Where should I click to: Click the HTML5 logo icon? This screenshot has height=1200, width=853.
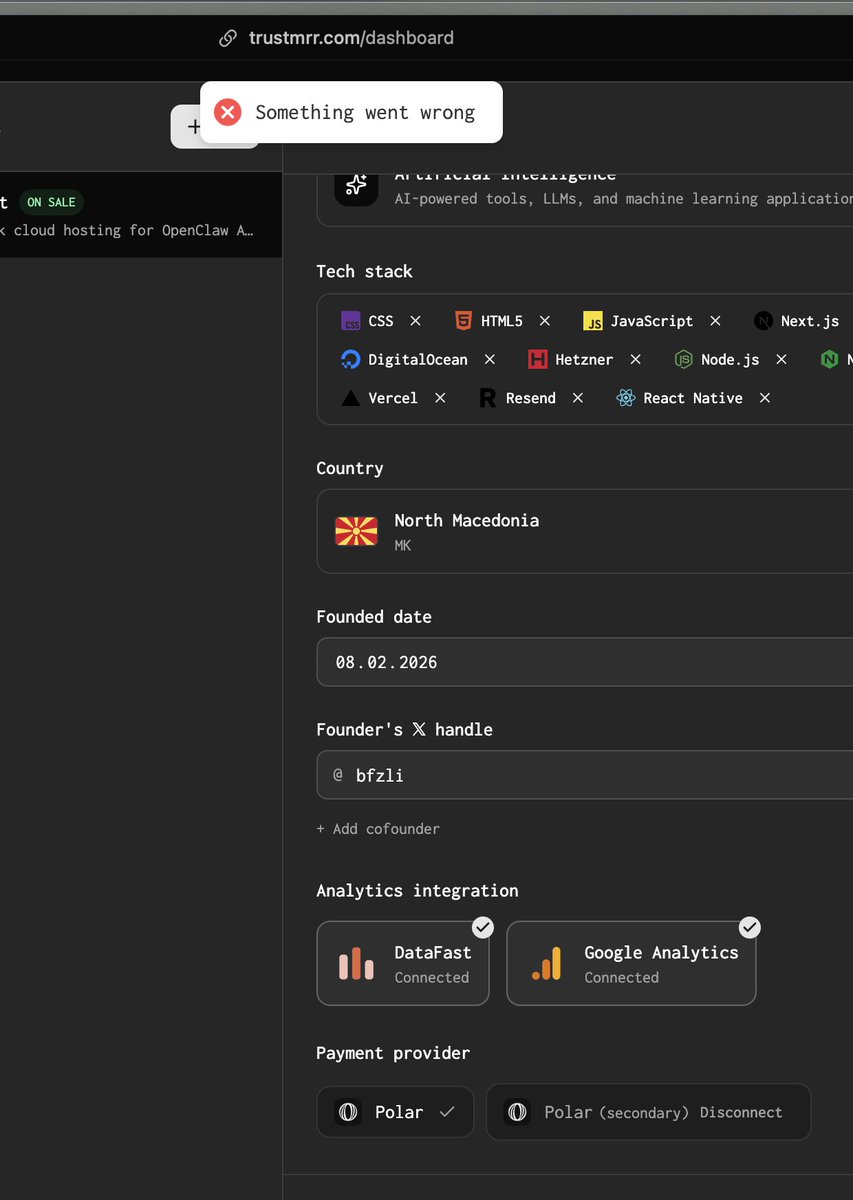[463, 321]
